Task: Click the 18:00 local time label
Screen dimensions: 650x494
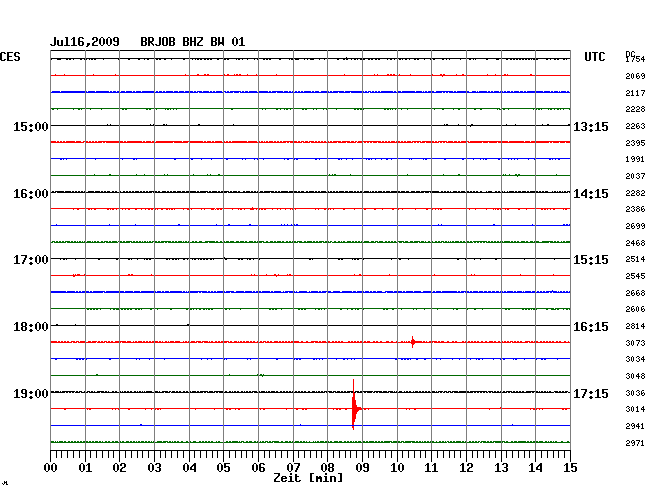Action: (x=31, y=327)
